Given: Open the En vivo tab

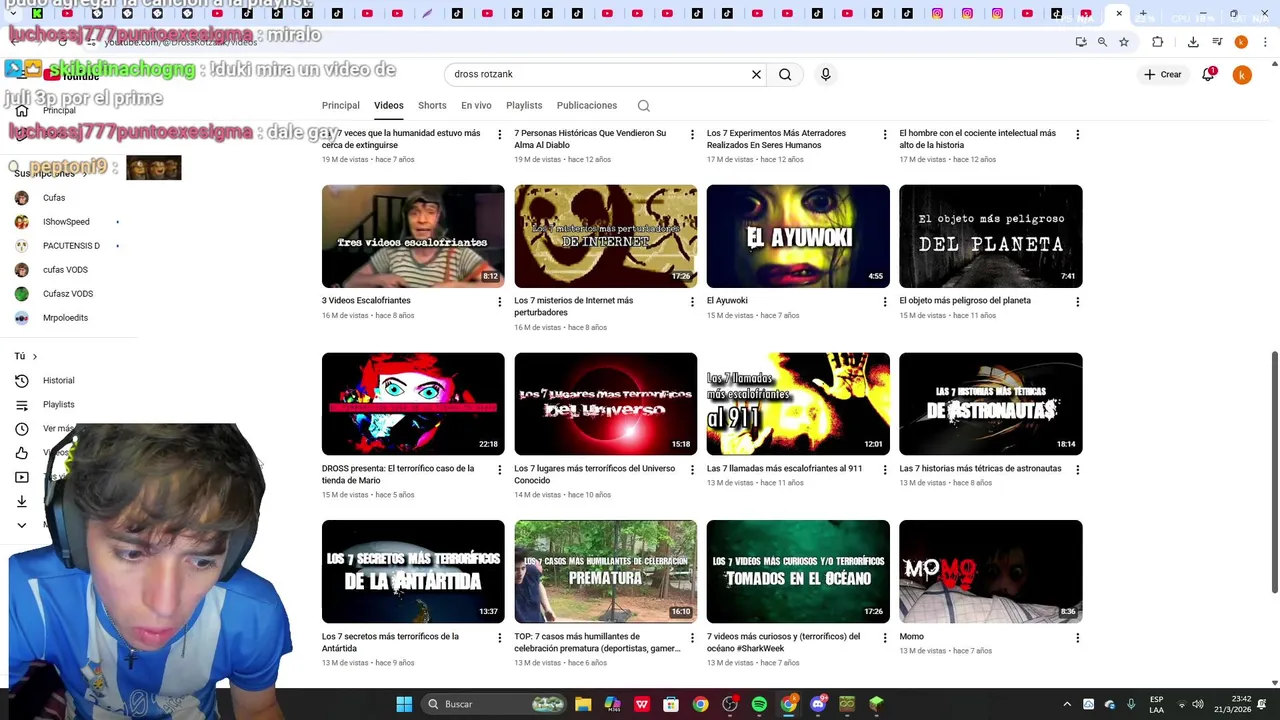Looking at the screenshot, I should pos(476,105).
